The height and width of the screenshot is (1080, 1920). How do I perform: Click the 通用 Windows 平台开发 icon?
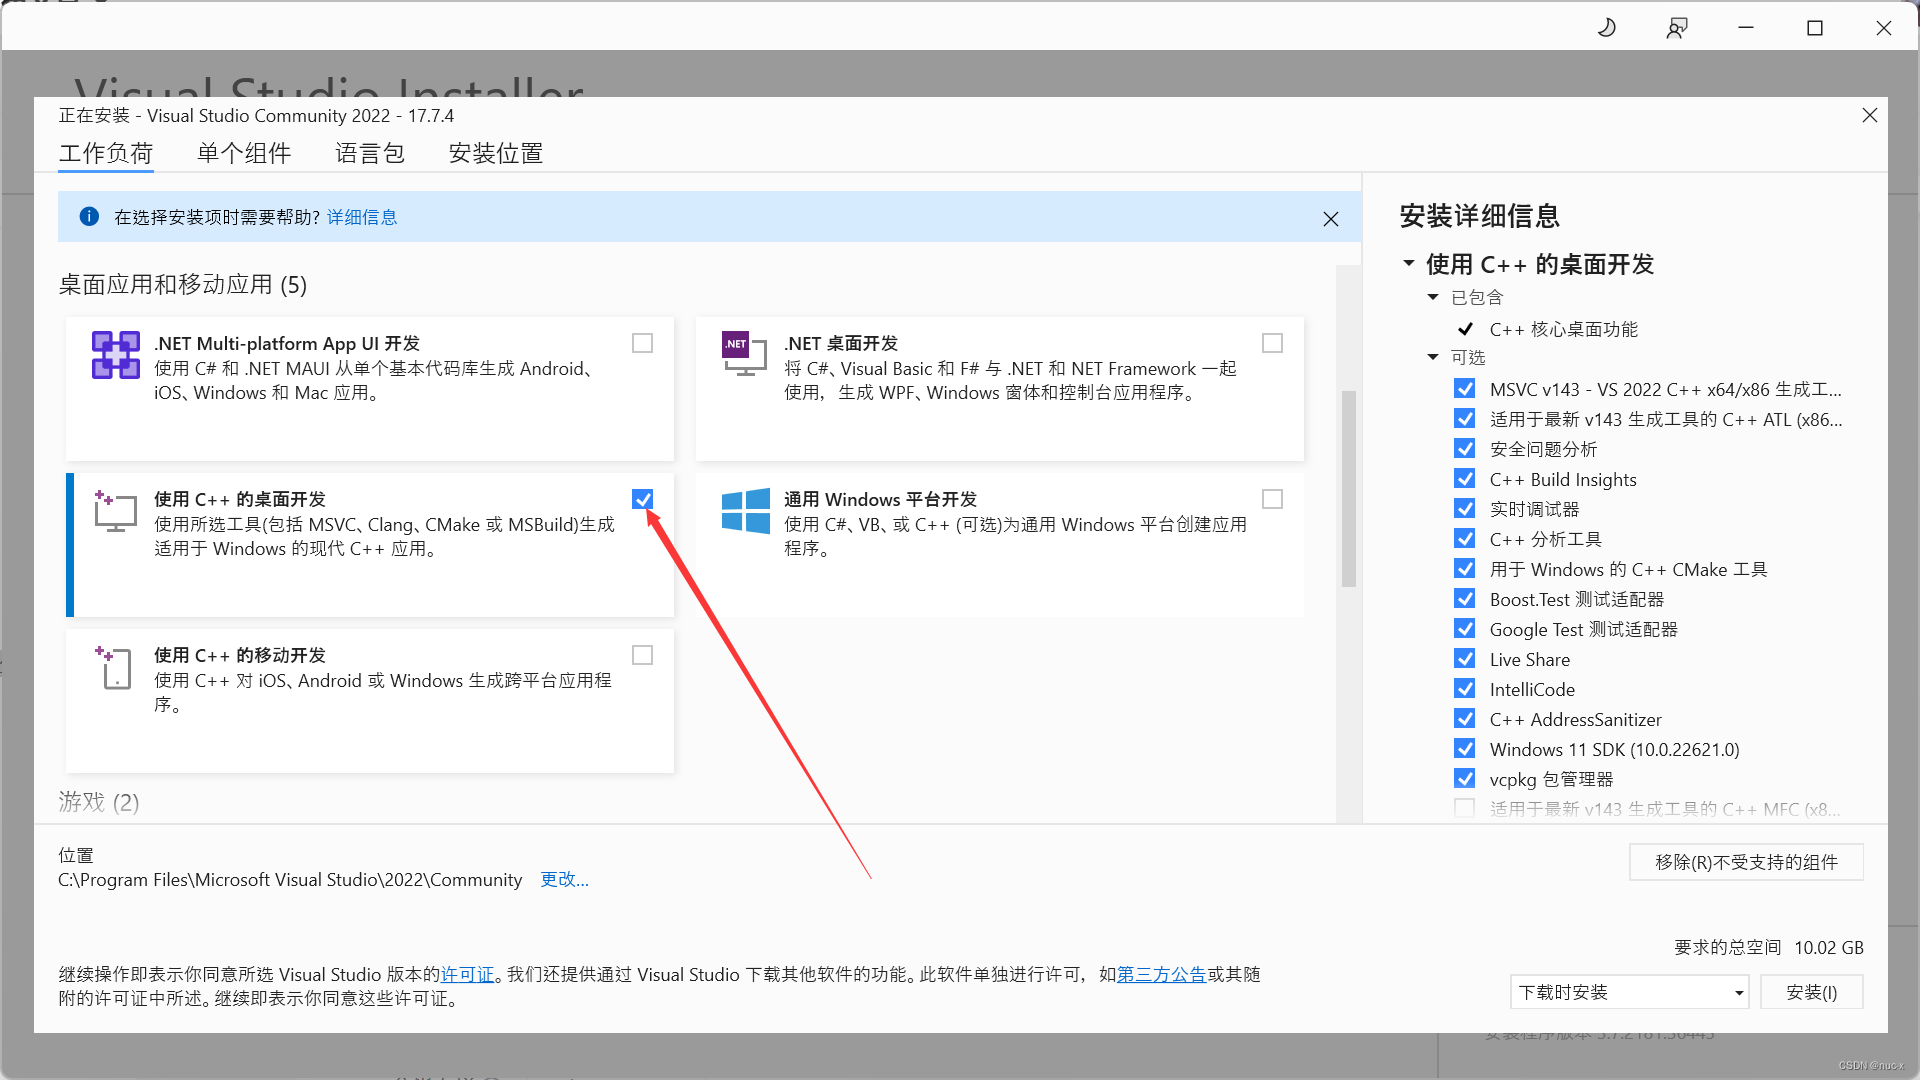(745, 512)
